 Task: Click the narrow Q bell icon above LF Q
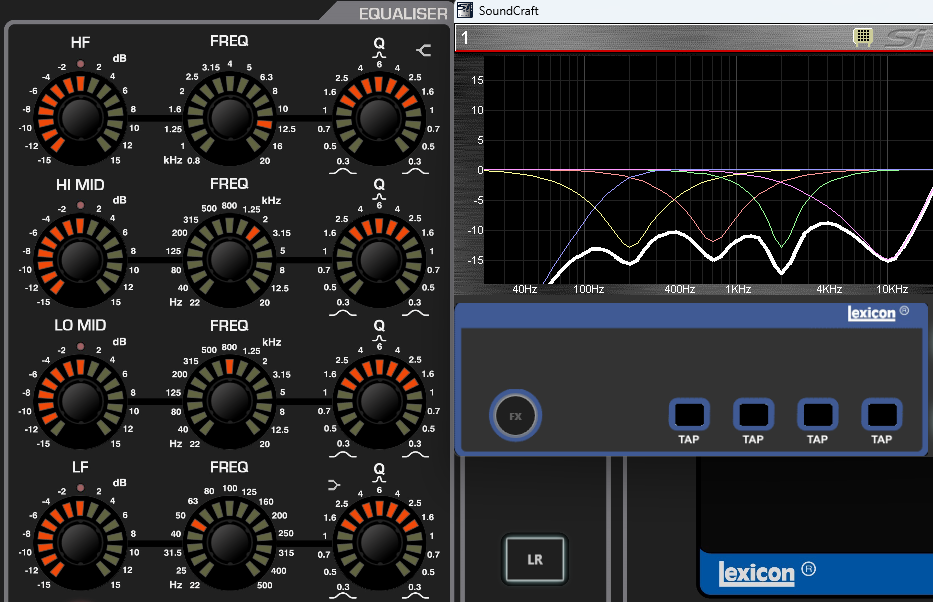coord(379,479)
